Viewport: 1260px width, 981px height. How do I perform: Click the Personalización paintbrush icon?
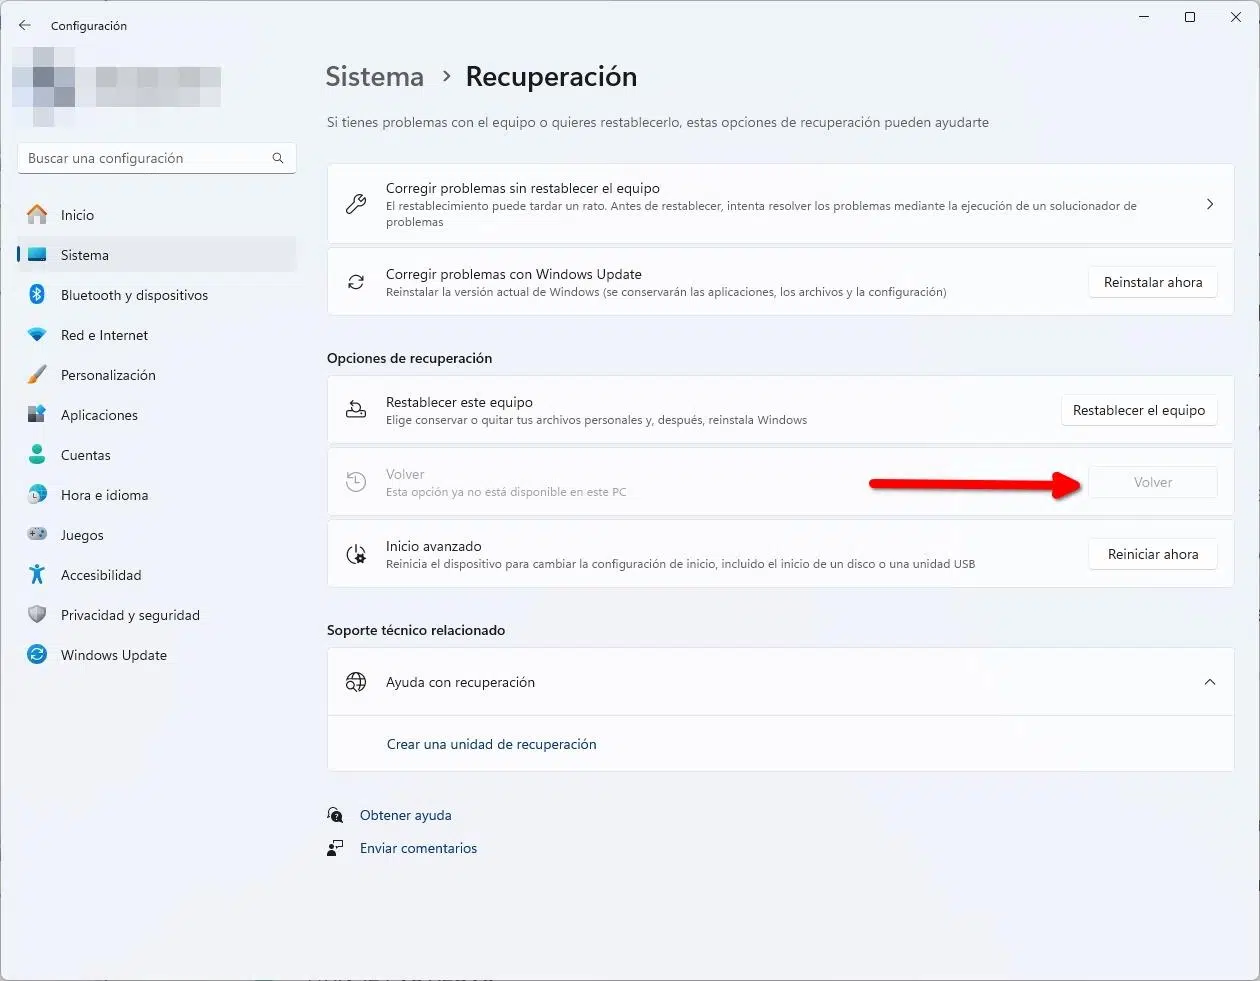[37, 375]
